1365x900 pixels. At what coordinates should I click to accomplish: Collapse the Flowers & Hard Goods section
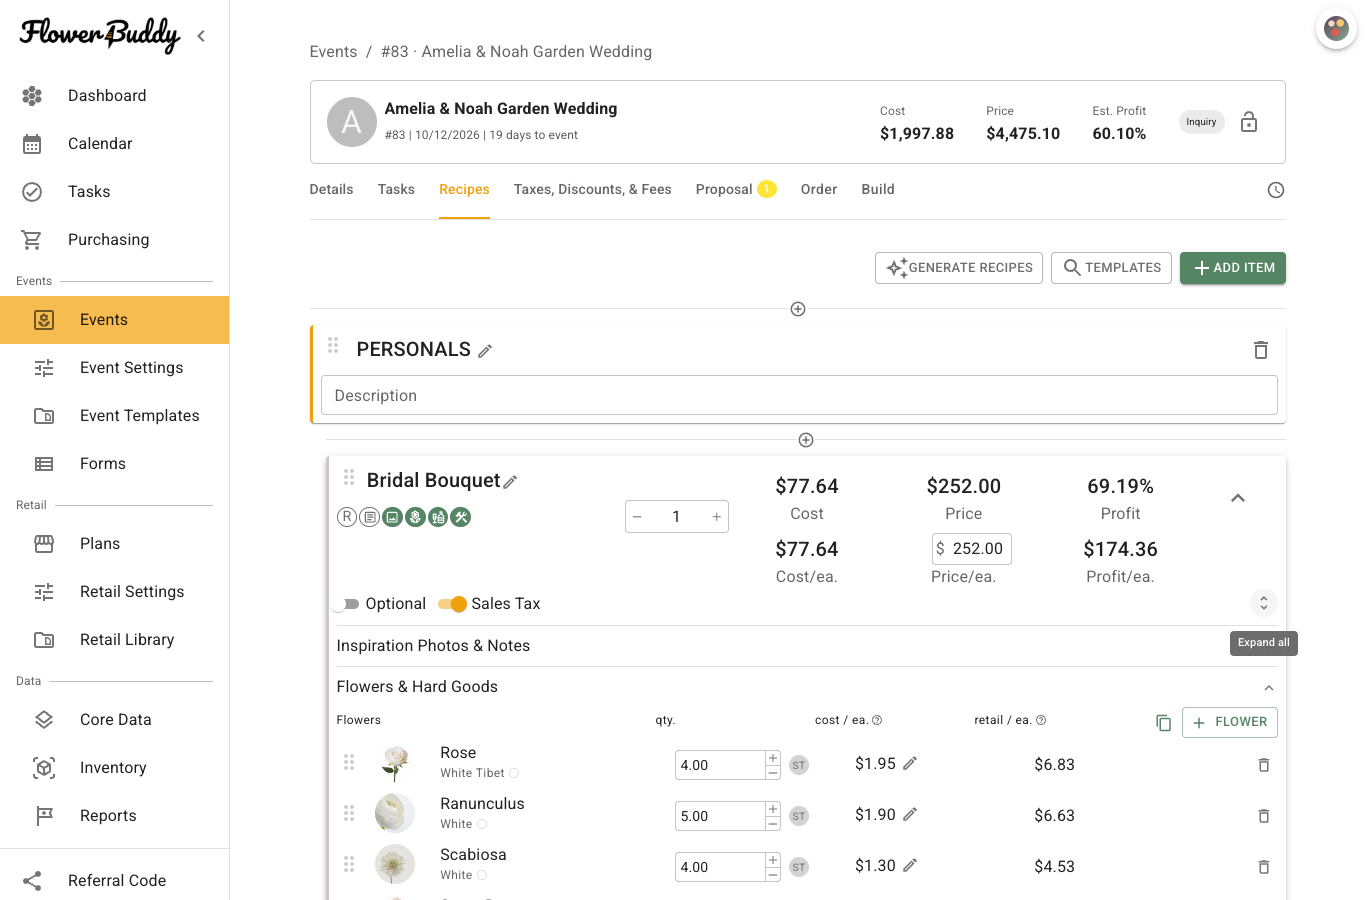pyautogui.click(x=1269, y=688)
